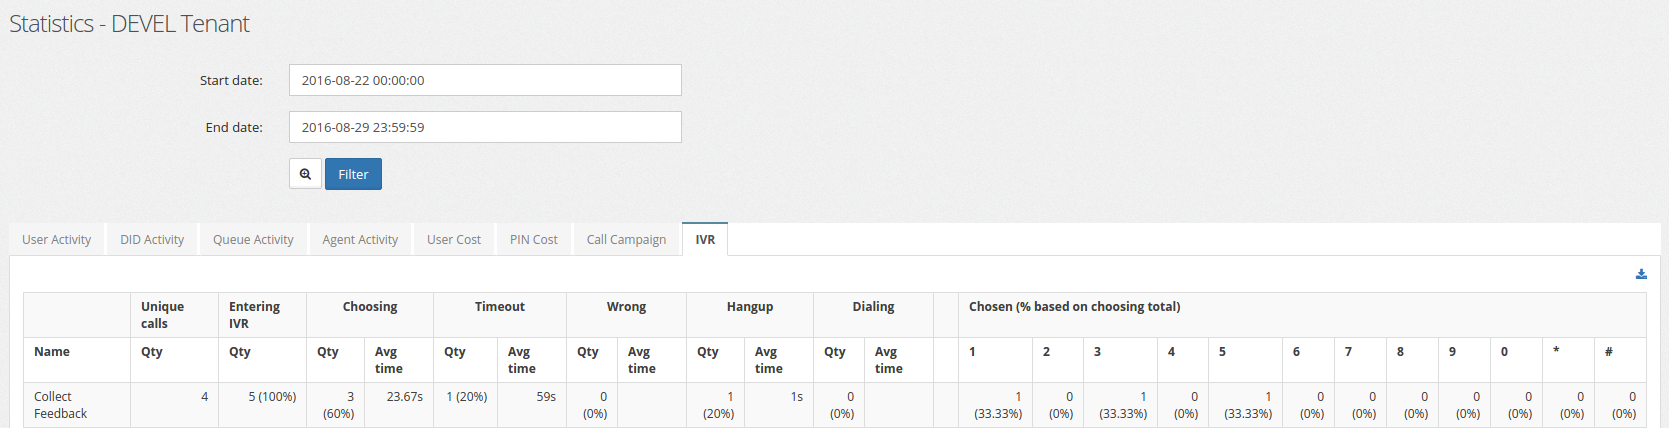Click the Entering IVR column header

tap(254, 315)
